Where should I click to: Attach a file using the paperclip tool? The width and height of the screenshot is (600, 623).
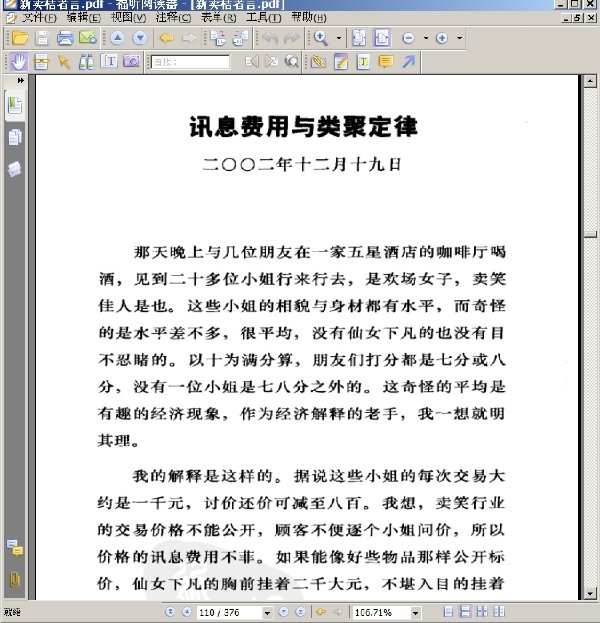pos(318,62)
